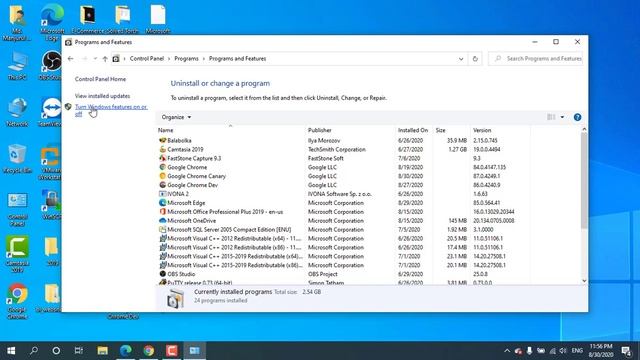
Task: Open This PC desktop icon
Action: pos(17,66)
